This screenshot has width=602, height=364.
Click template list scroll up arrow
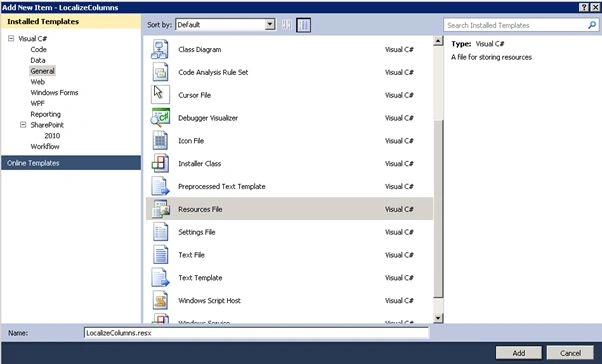coord(438,41)
